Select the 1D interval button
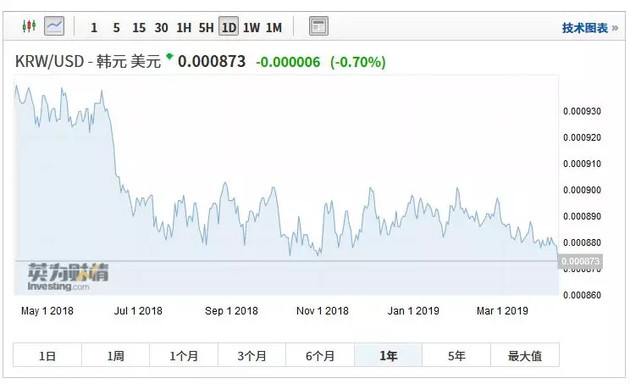Screen dimensions: 630x384 pos(229,27)
